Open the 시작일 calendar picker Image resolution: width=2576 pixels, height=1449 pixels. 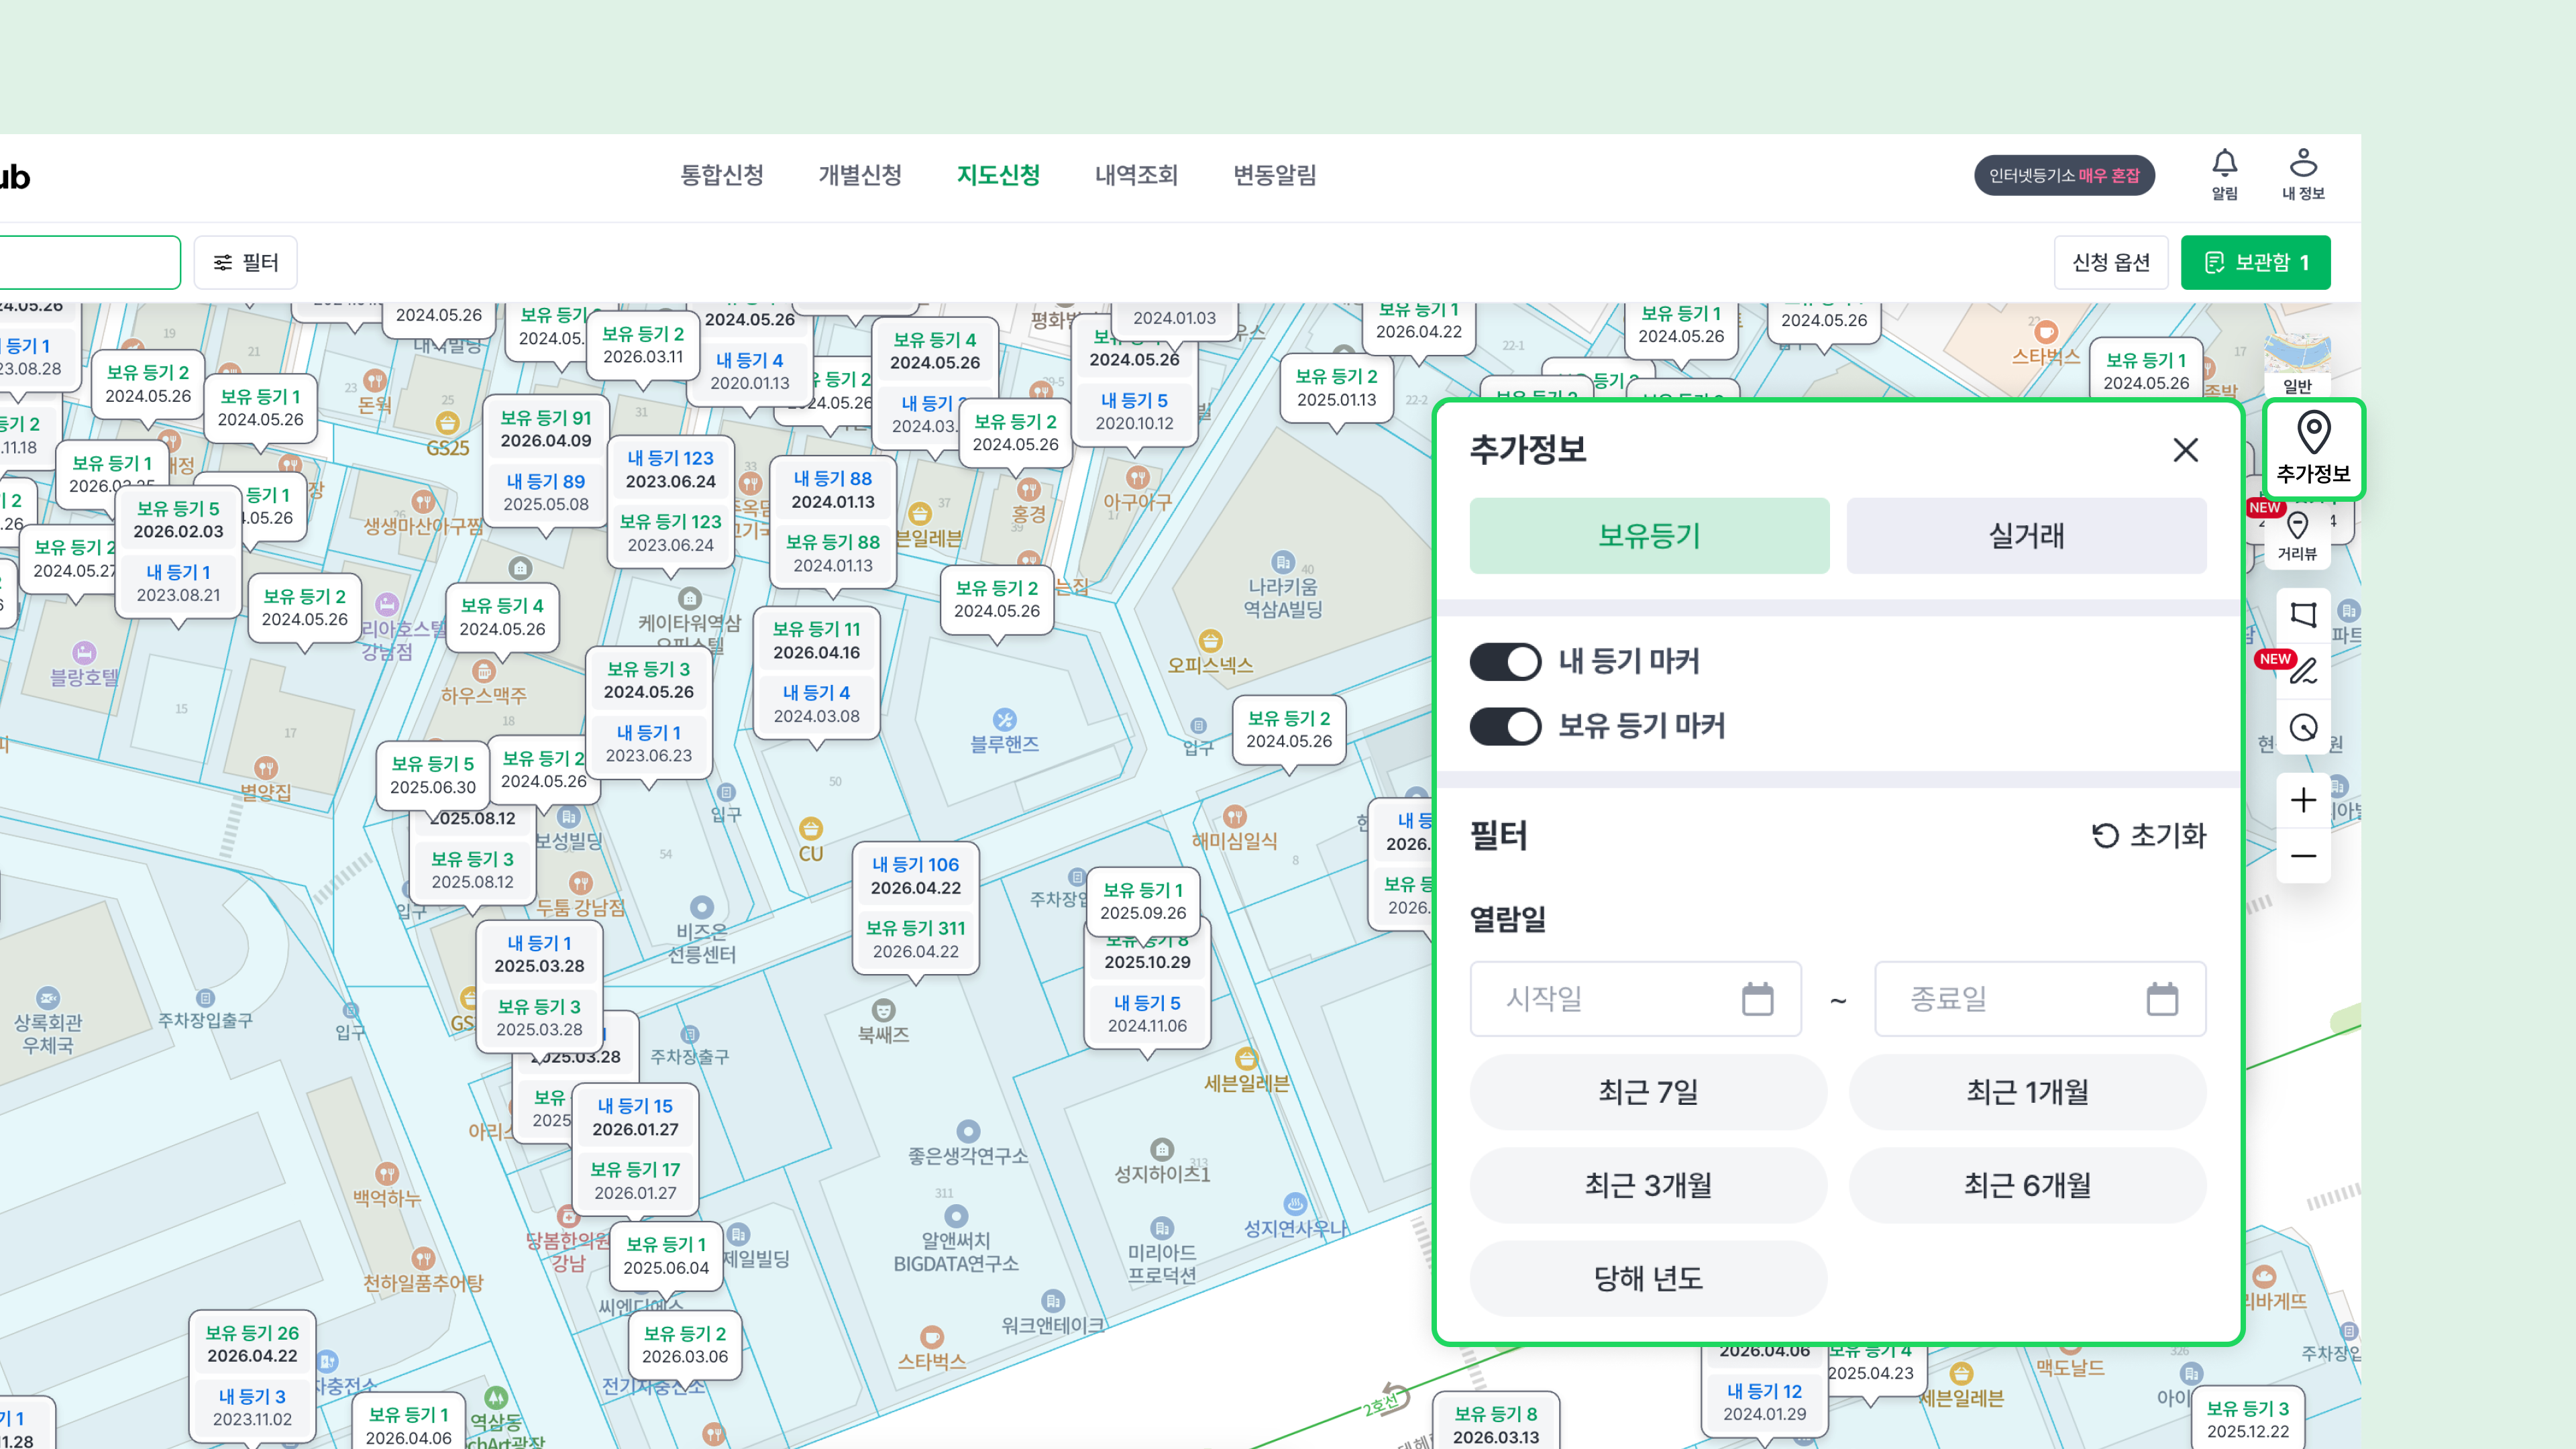[x=1757, y=999]
